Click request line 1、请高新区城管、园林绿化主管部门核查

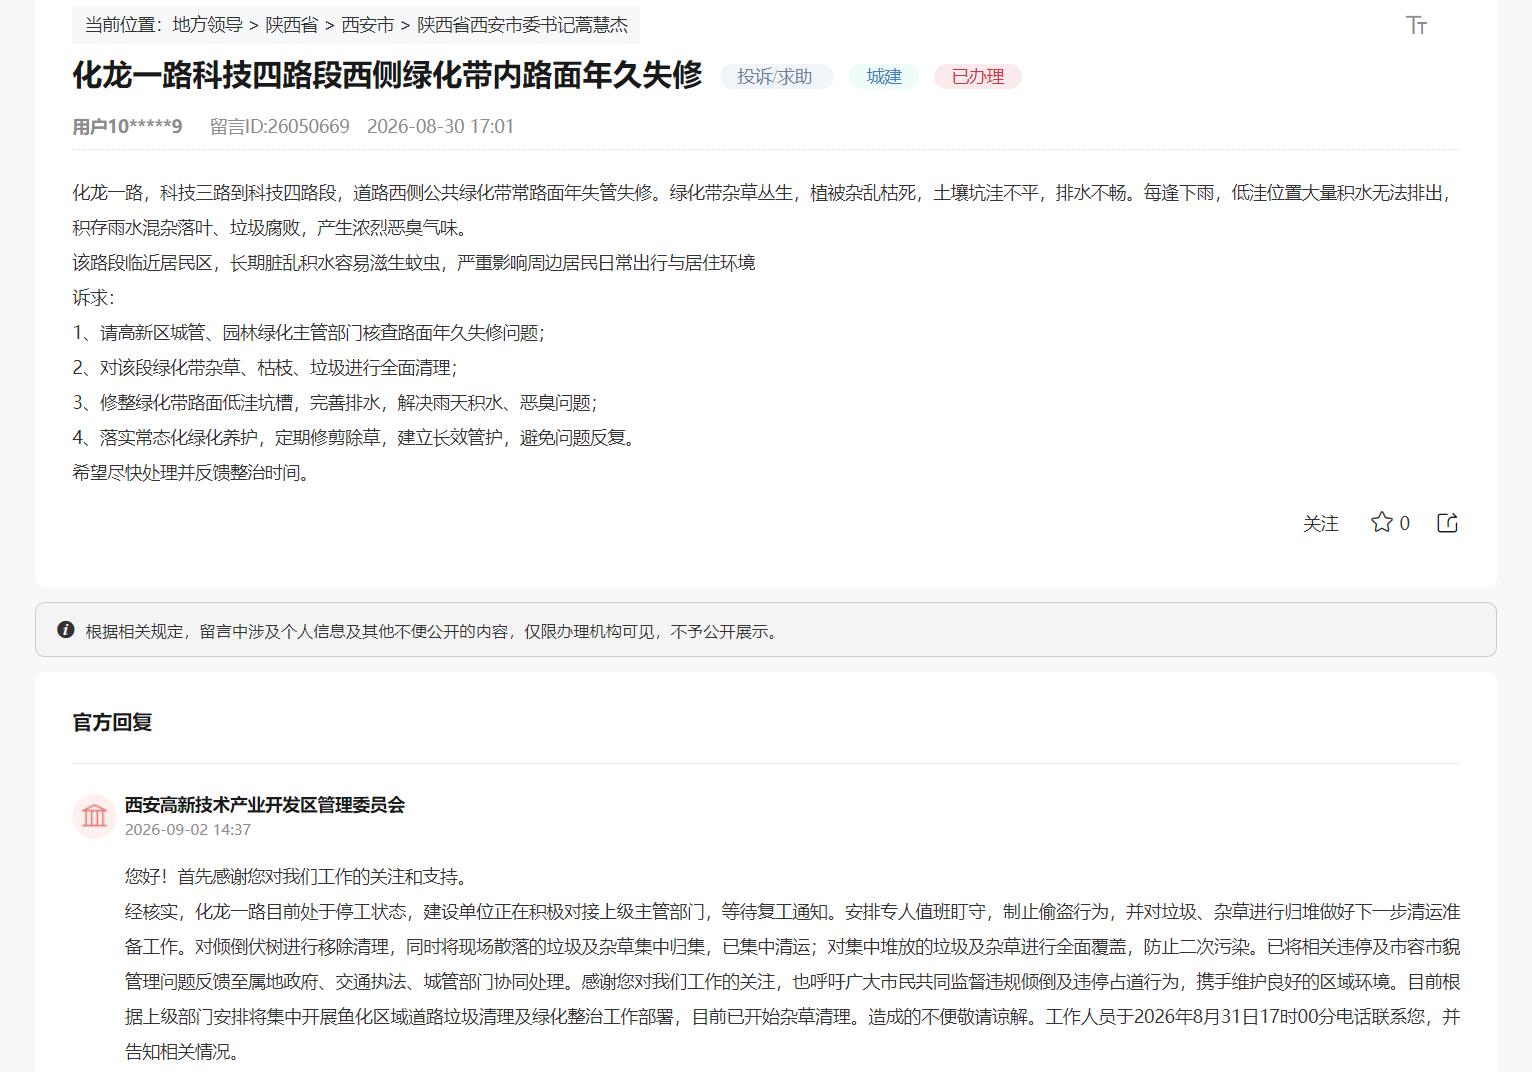308,332
